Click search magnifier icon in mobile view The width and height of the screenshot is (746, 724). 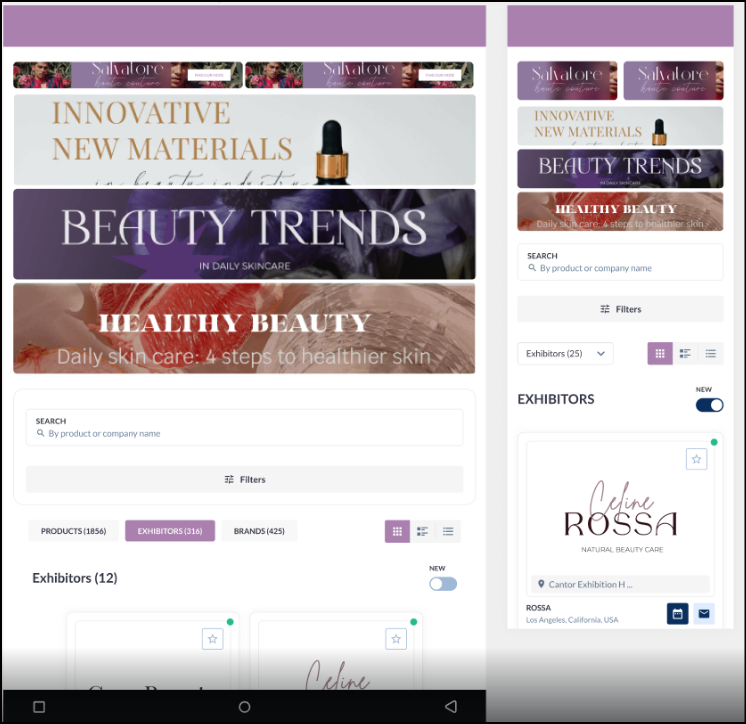[532, 268]
